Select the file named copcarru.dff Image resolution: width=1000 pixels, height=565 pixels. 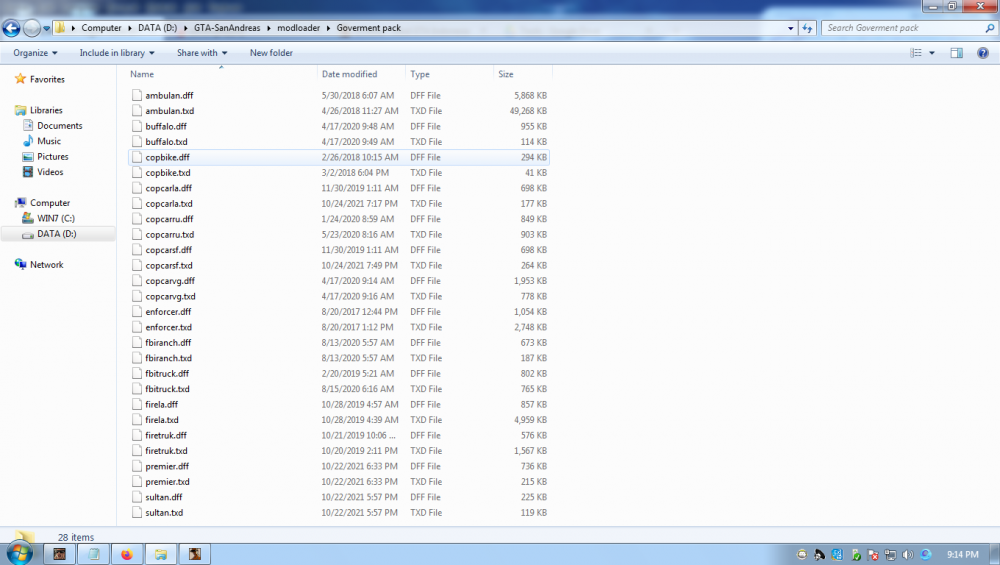pos(169,219)
